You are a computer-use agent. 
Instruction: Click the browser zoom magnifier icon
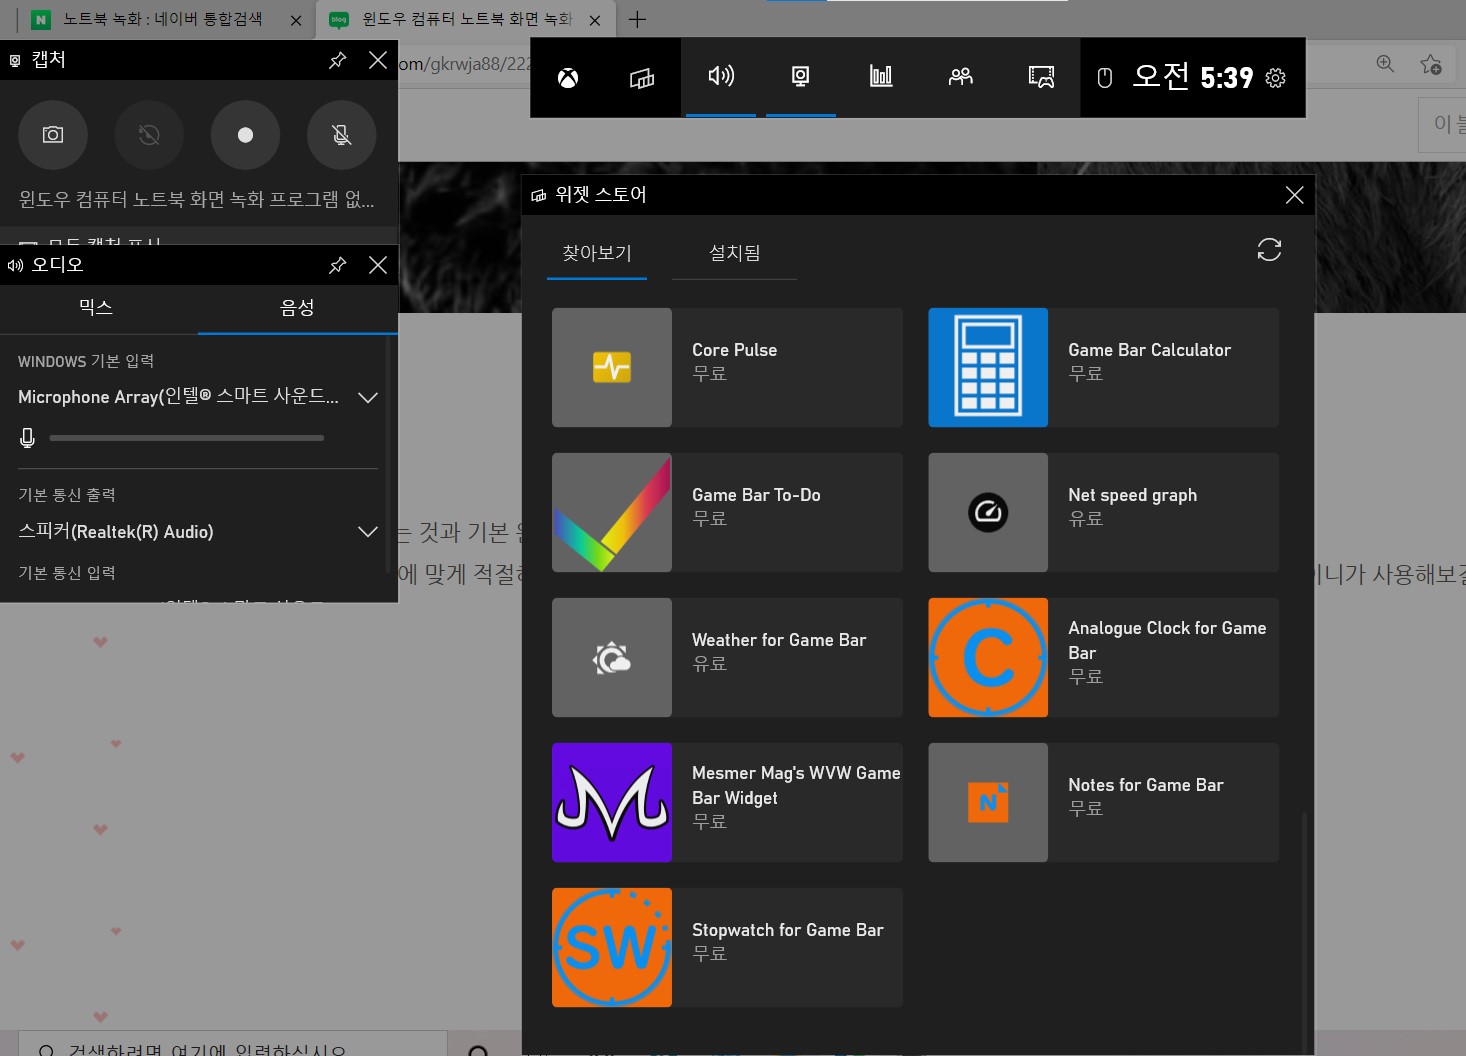coord(1385,64)
